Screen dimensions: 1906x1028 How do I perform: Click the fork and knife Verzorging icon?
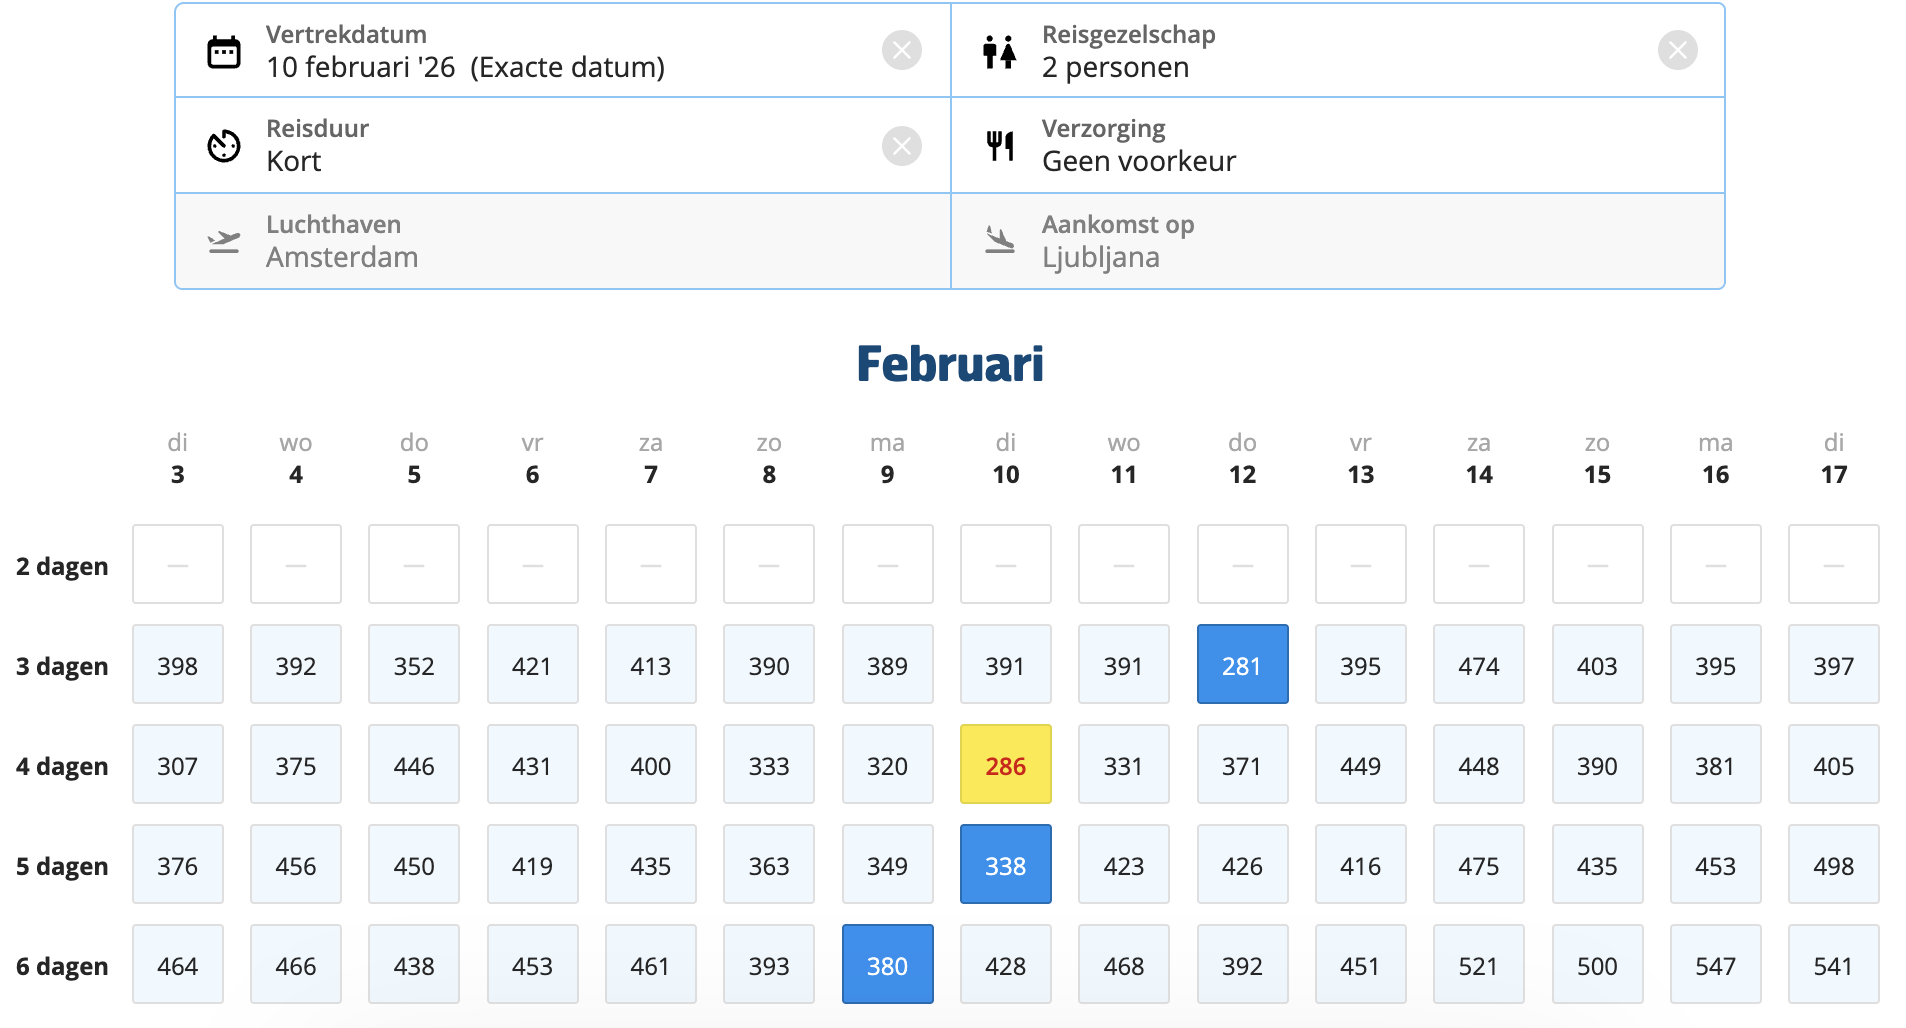(x=999, y=146)
